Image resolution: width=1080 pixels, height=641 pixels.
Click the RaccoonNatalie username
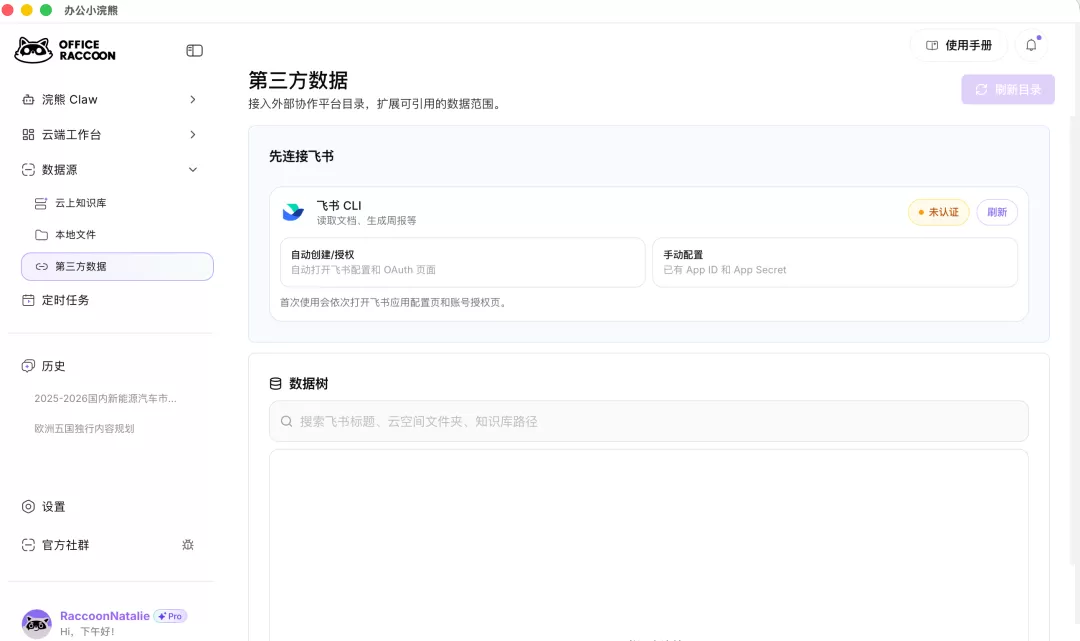tap(105, 616)
